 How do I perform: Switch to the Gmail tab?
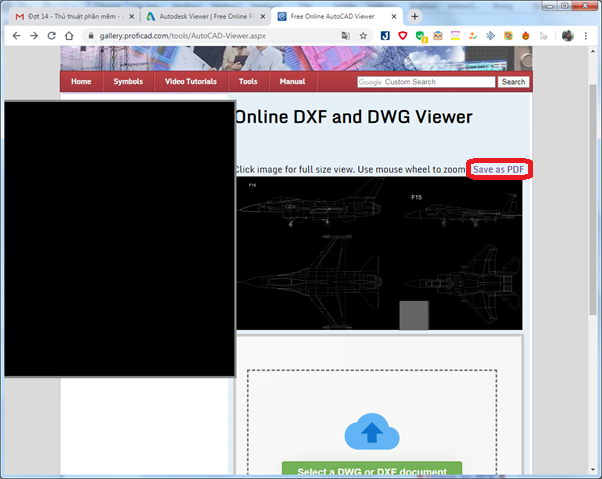click(x=70, y=17)
